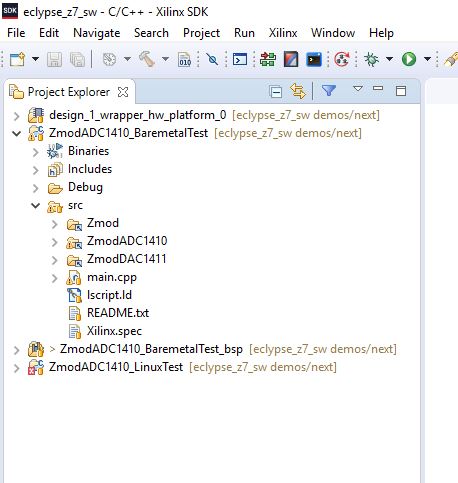Click the hardware platform project icon
Image resolution: width=458 pixels, height=483 pixels.
pyautogui.click(x=36, y=116)
